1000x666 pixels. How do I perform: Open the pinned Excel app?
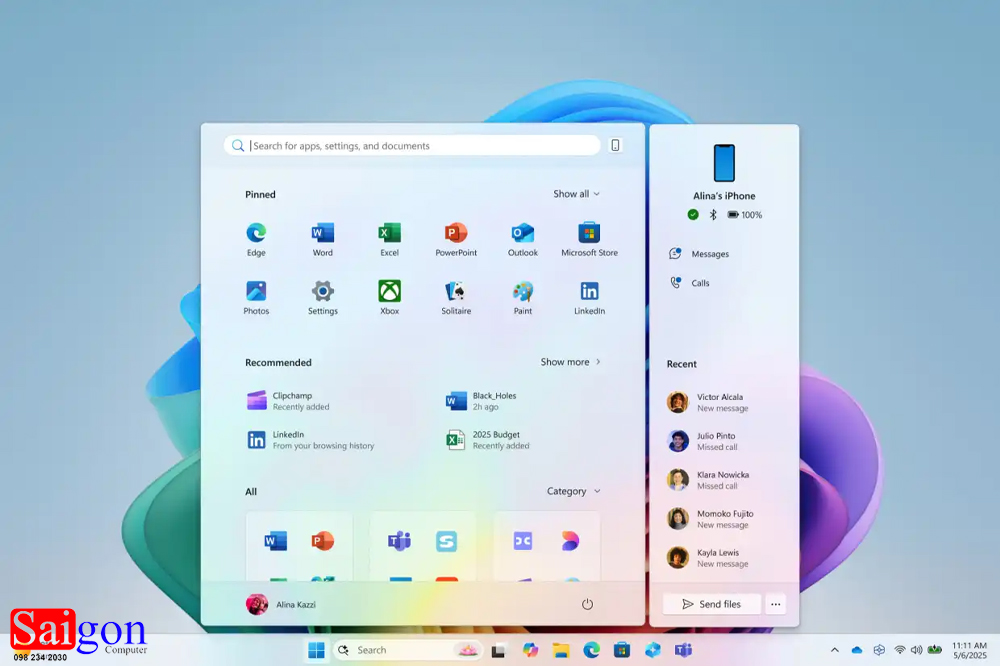tap(389, 234)
